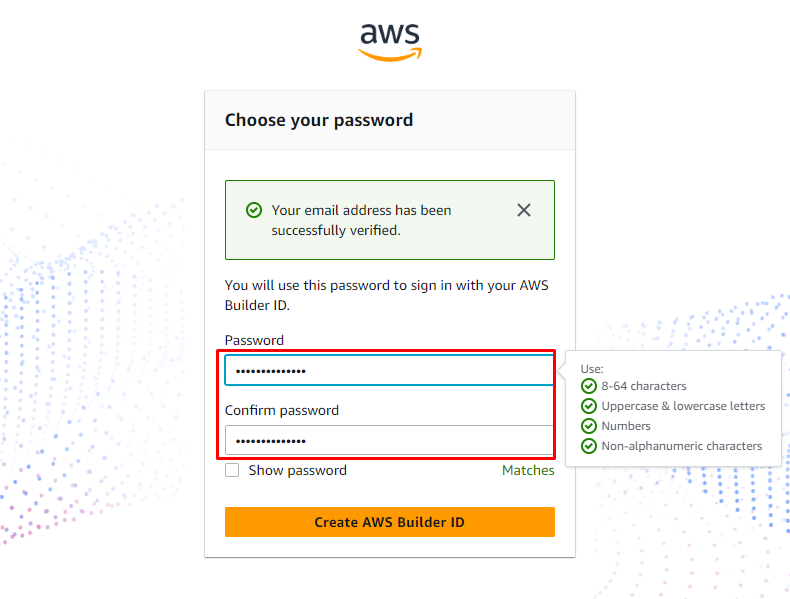This screenshot has height=599, width=790.
Task: Enable the Show password checkbox
Action: [x=232, y=470]
